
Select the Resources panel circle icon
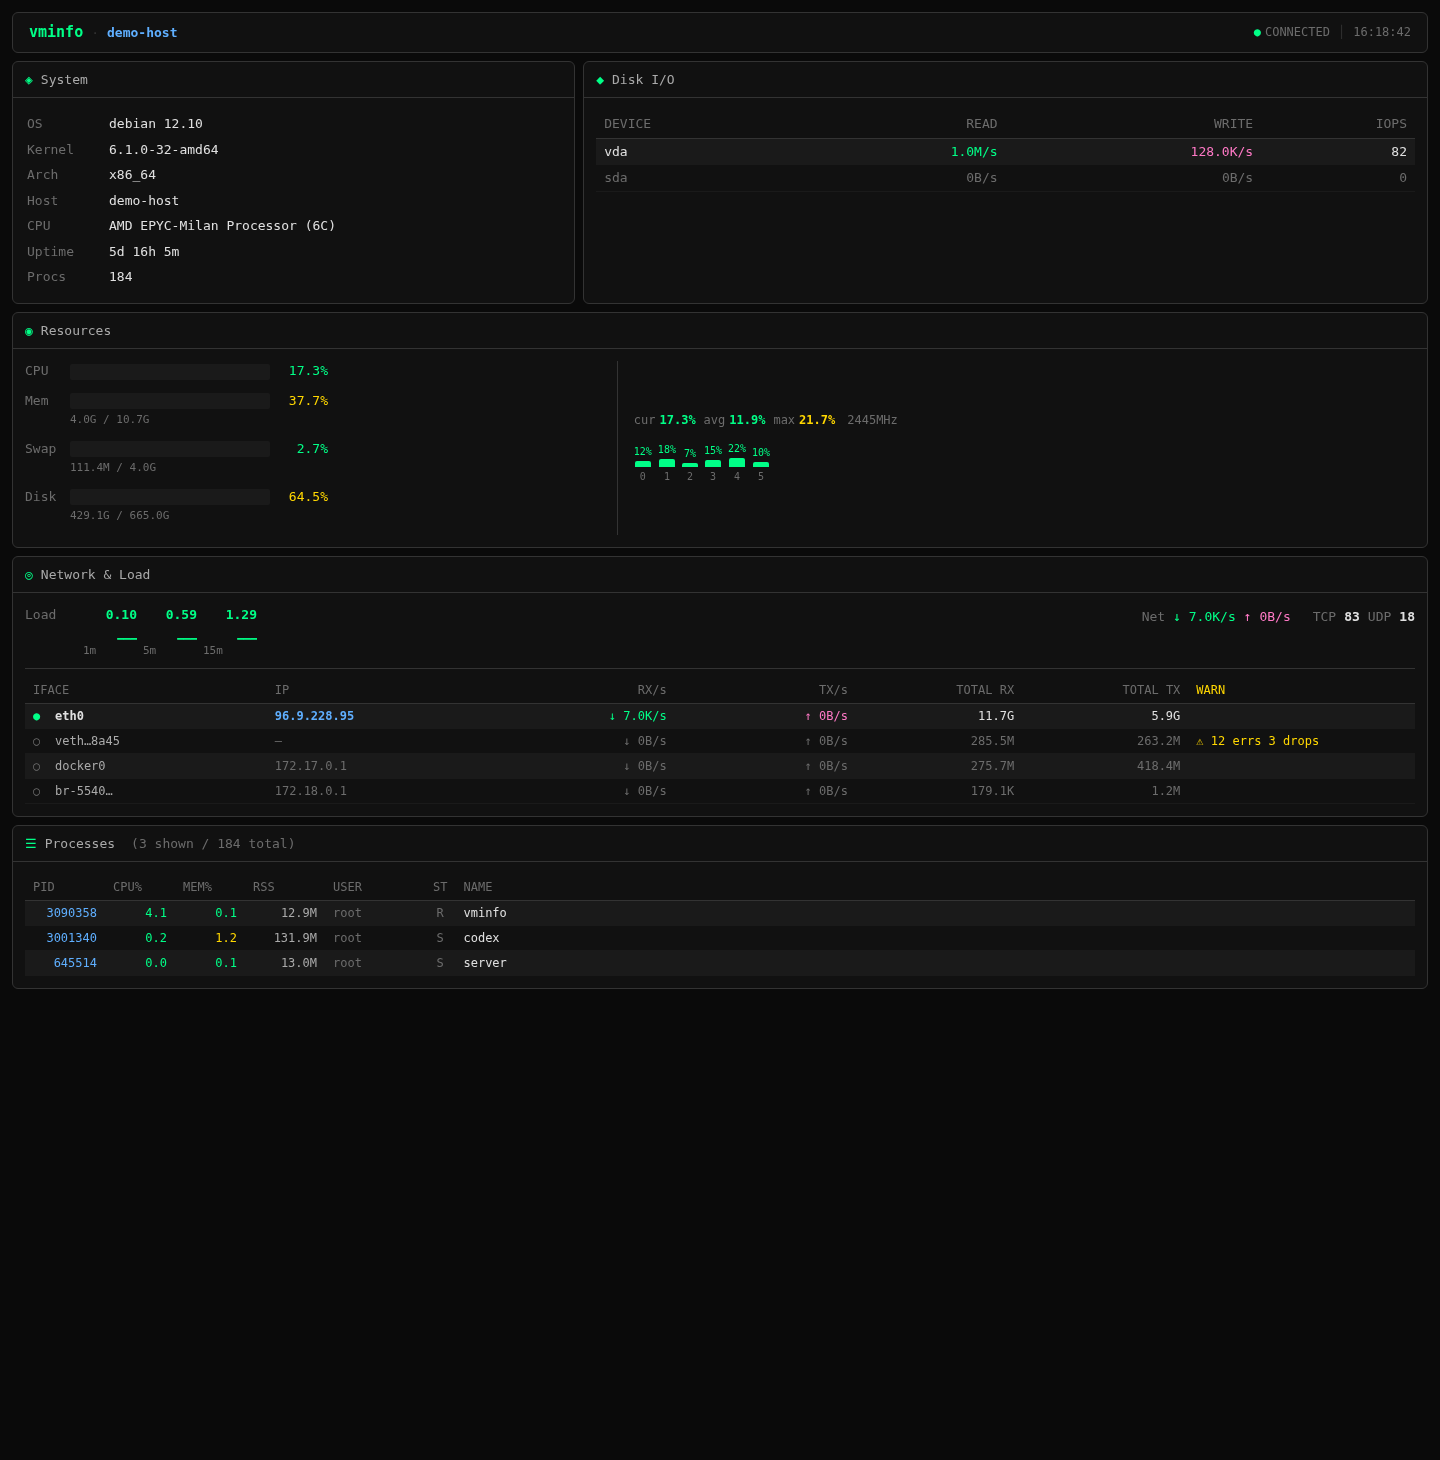coord(30,331)
